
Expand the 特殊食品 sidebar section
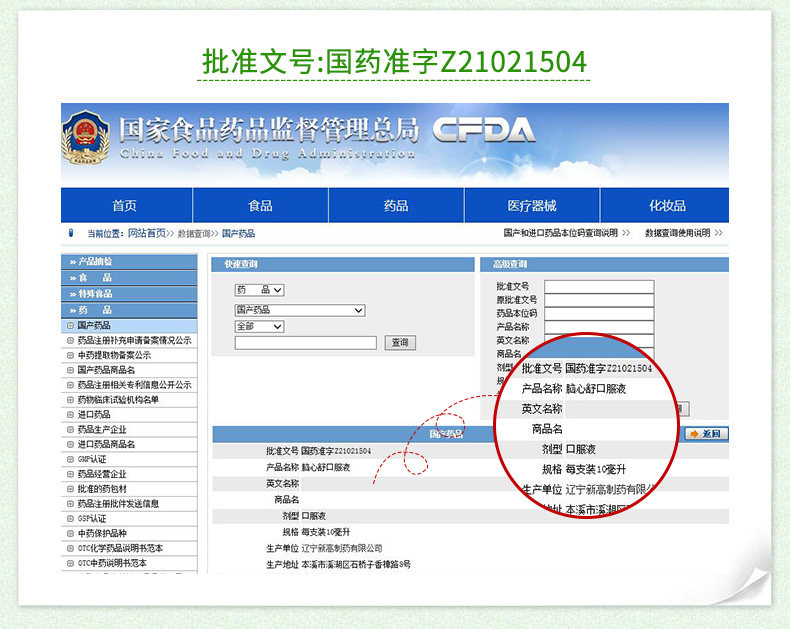pyautogui.click(x=129, y=294)
